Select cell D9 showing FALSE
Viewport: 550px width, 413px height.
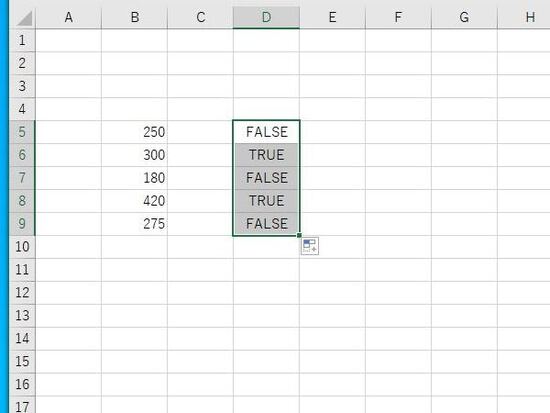point(266,224)
